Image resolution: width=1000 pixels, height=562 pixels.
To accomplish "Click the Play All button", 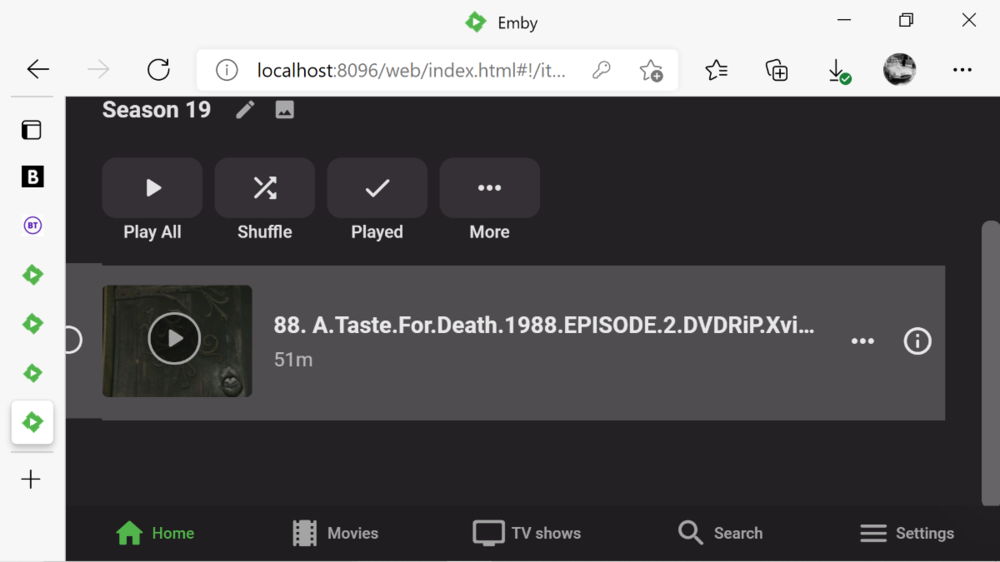I will pos(152,188).
